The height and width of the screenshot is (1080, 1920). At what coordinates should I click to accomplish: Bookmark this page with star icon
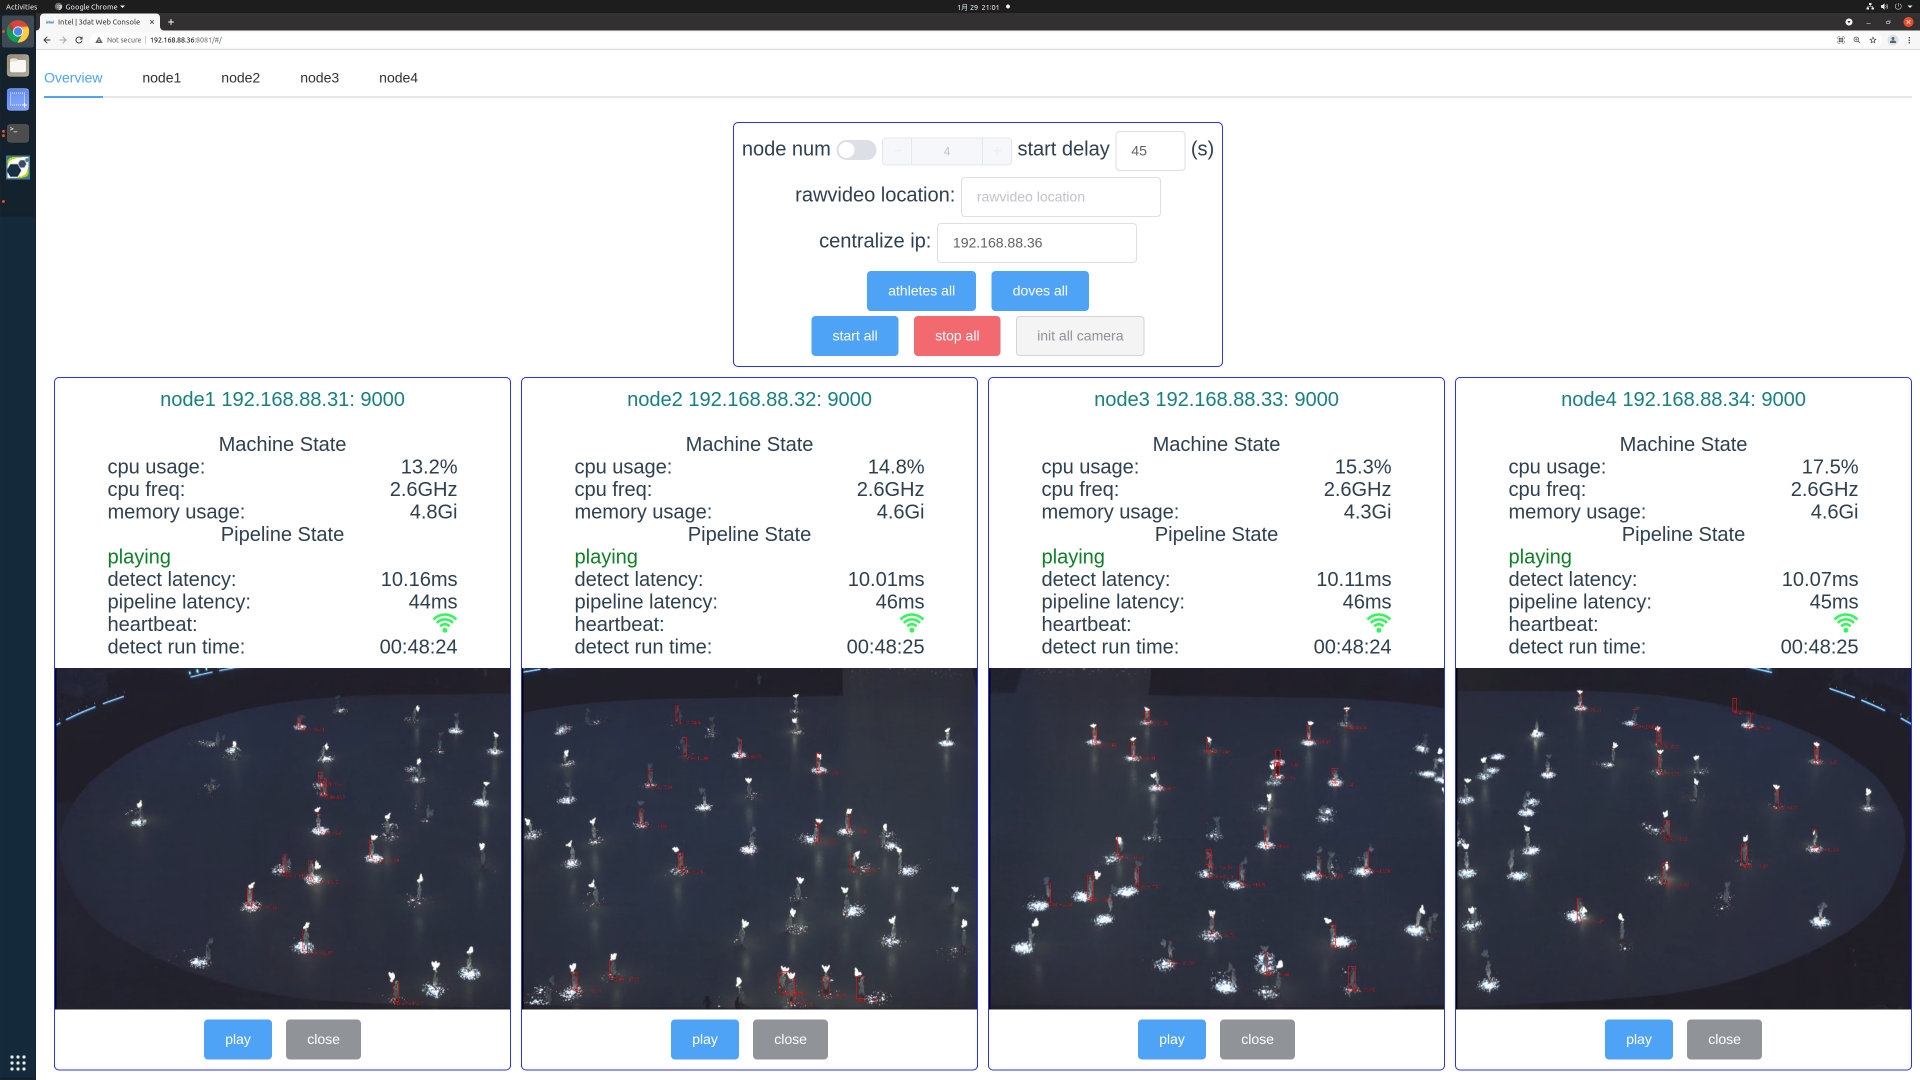(x=1873, y=40)
